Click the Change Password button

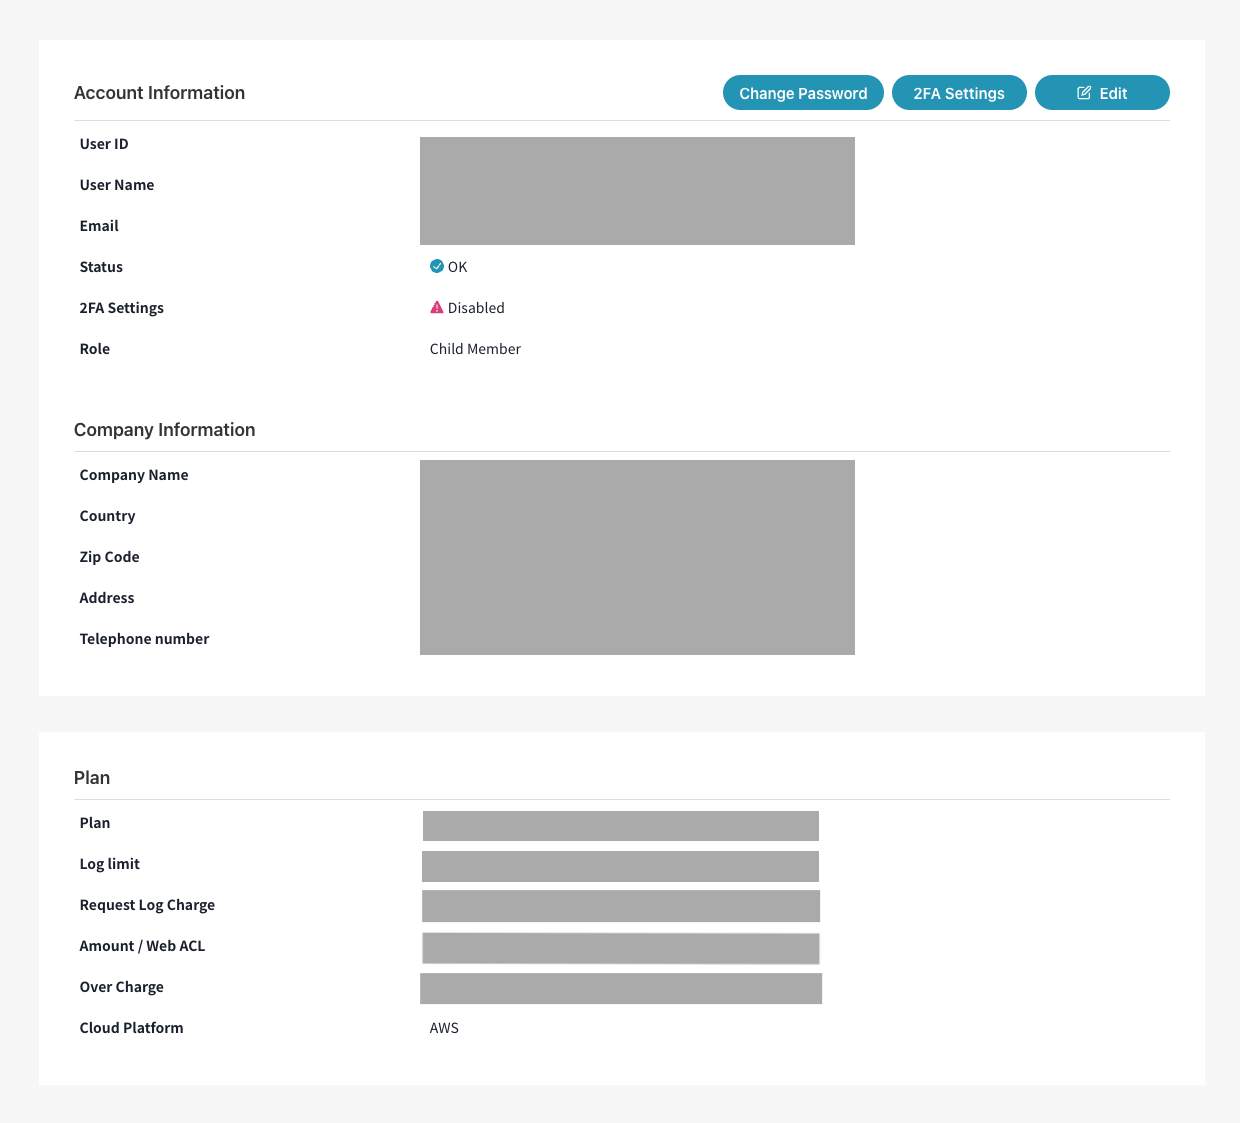click(803, 93)
